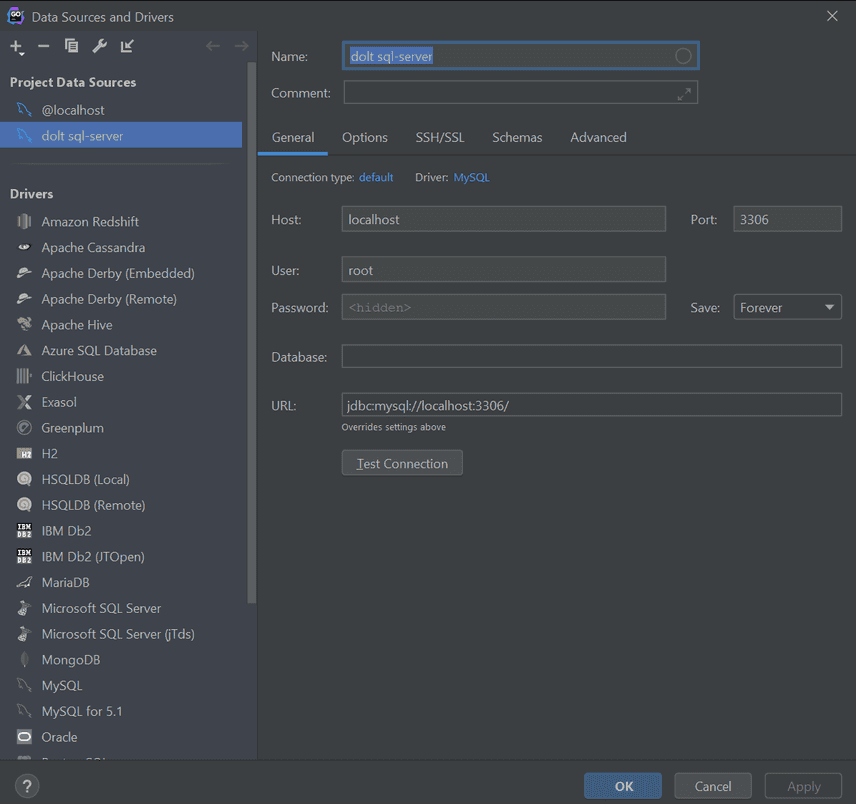Viewport: 856px width, 804px height.
Task: Click the Add data source plus icon
Action: [x=17, y=47]
